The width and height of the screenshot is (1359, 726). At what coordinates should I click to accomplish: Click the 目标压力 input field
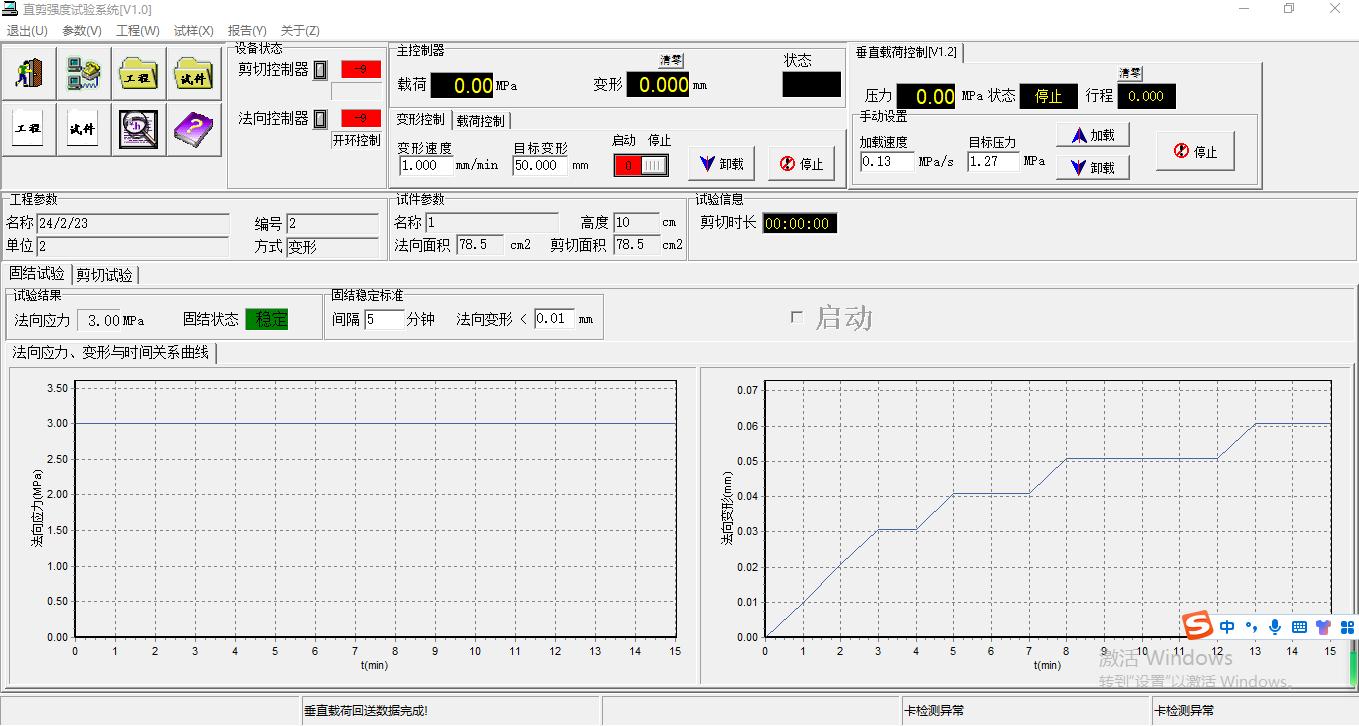click(994, 161)
